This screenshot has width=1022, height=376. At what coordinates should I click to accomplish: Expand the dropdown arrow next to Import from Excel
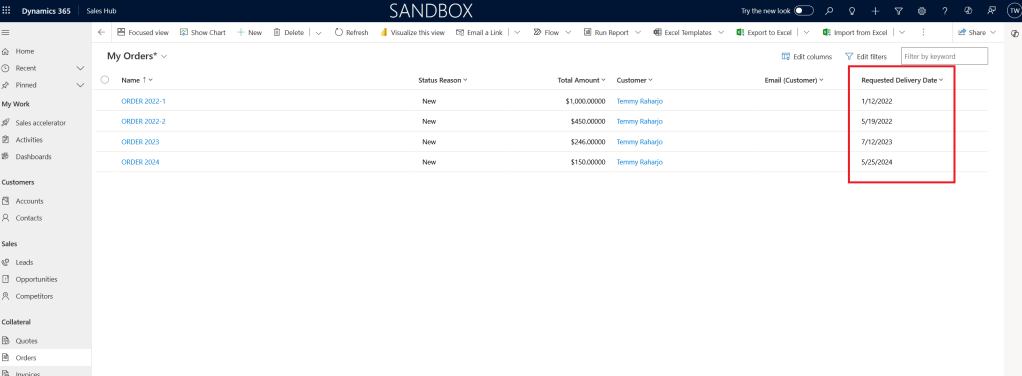click(902, 33)
